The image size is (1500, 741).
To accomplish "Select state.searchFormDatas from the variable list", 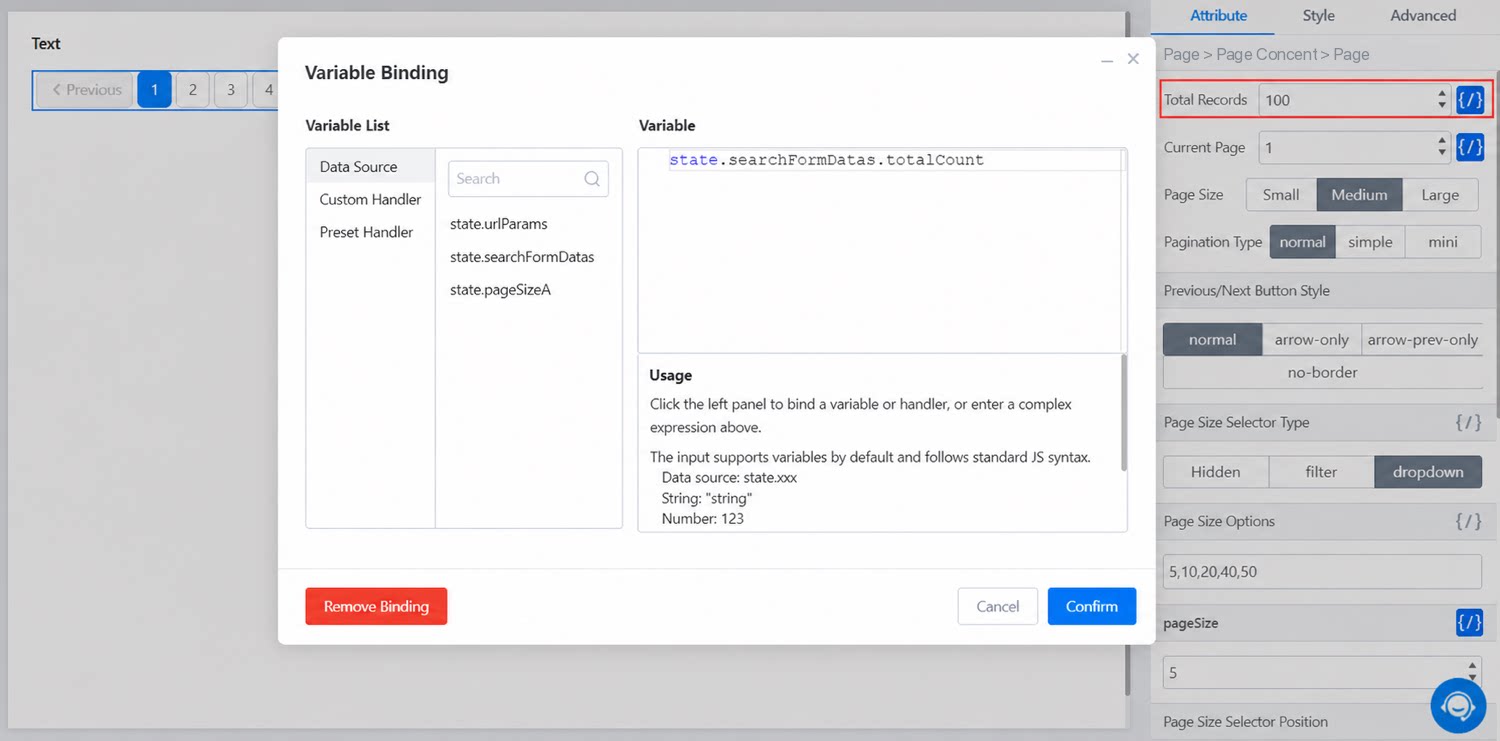I will (522, 257).
